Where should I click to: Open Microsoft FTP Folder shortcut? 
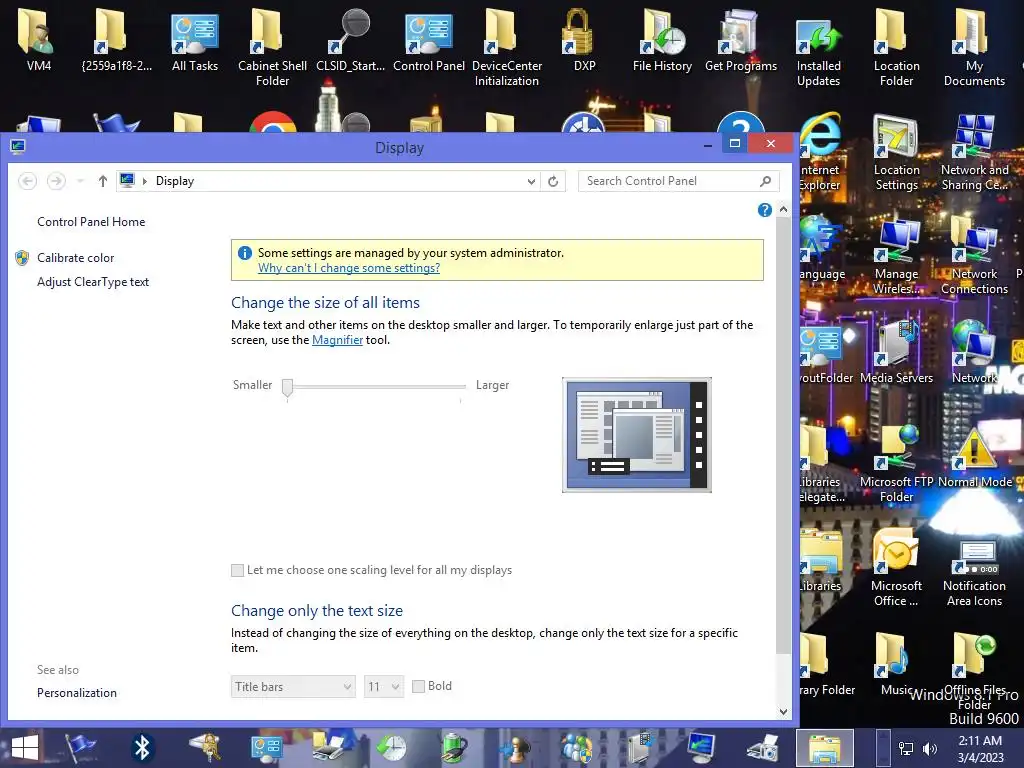[896, 464]
